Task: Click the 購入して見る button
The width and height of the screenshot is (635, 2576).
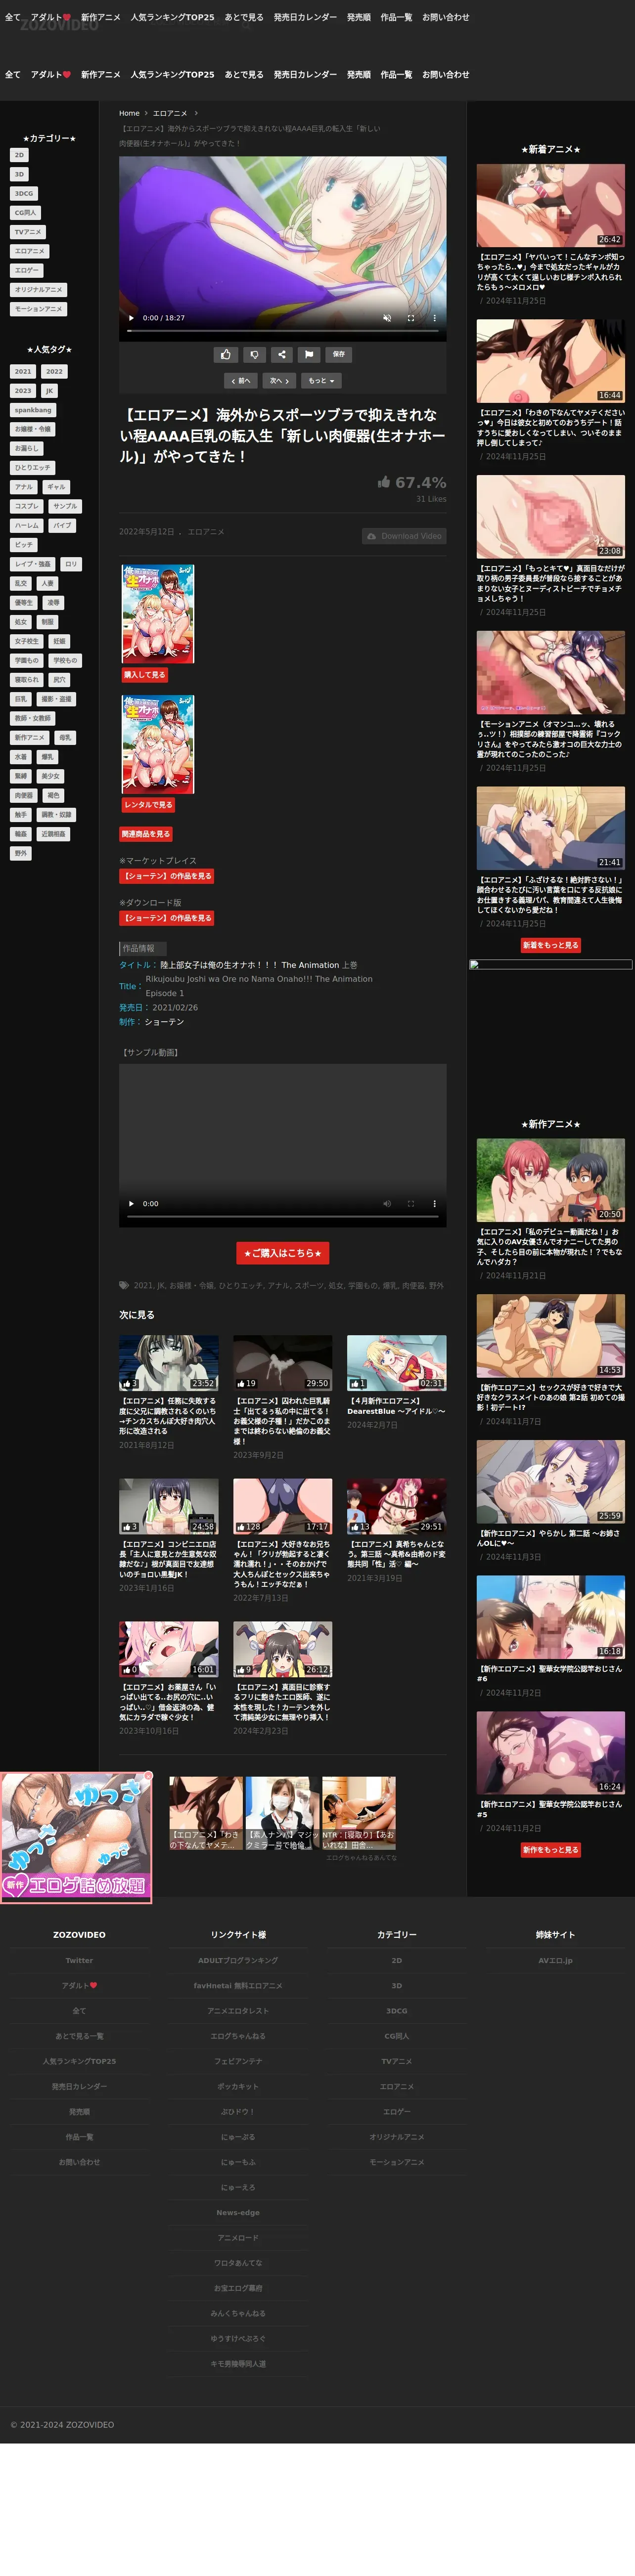Action: tap(145, 675)
